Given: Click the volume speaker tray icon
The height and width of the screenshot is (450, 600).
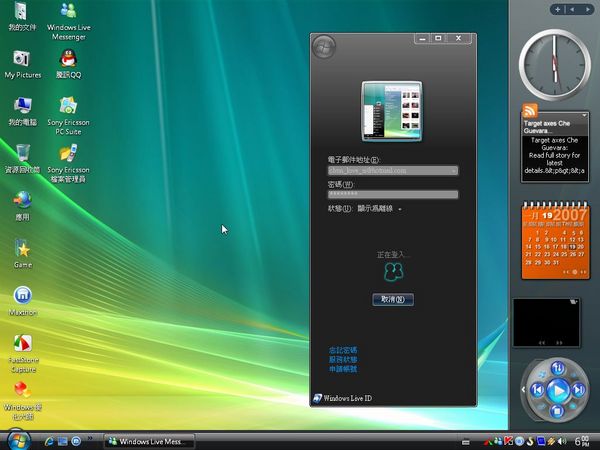Looking at the screenshot, I should [562, 442].
